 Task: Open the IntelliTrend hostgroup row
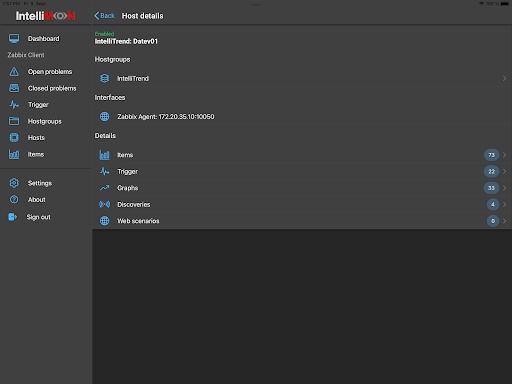(x=302, y=78)
